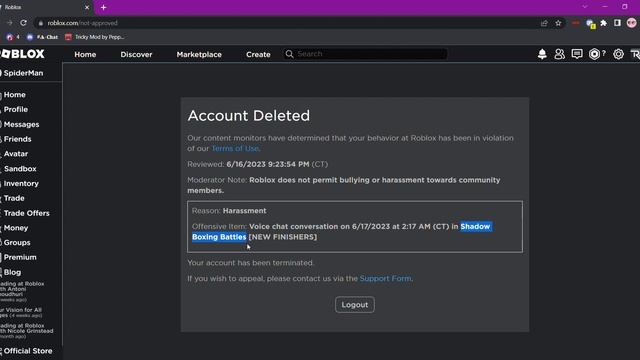Open Avatar in the sidebar
This screenshot has width=640, height=360.
(16, 154)
